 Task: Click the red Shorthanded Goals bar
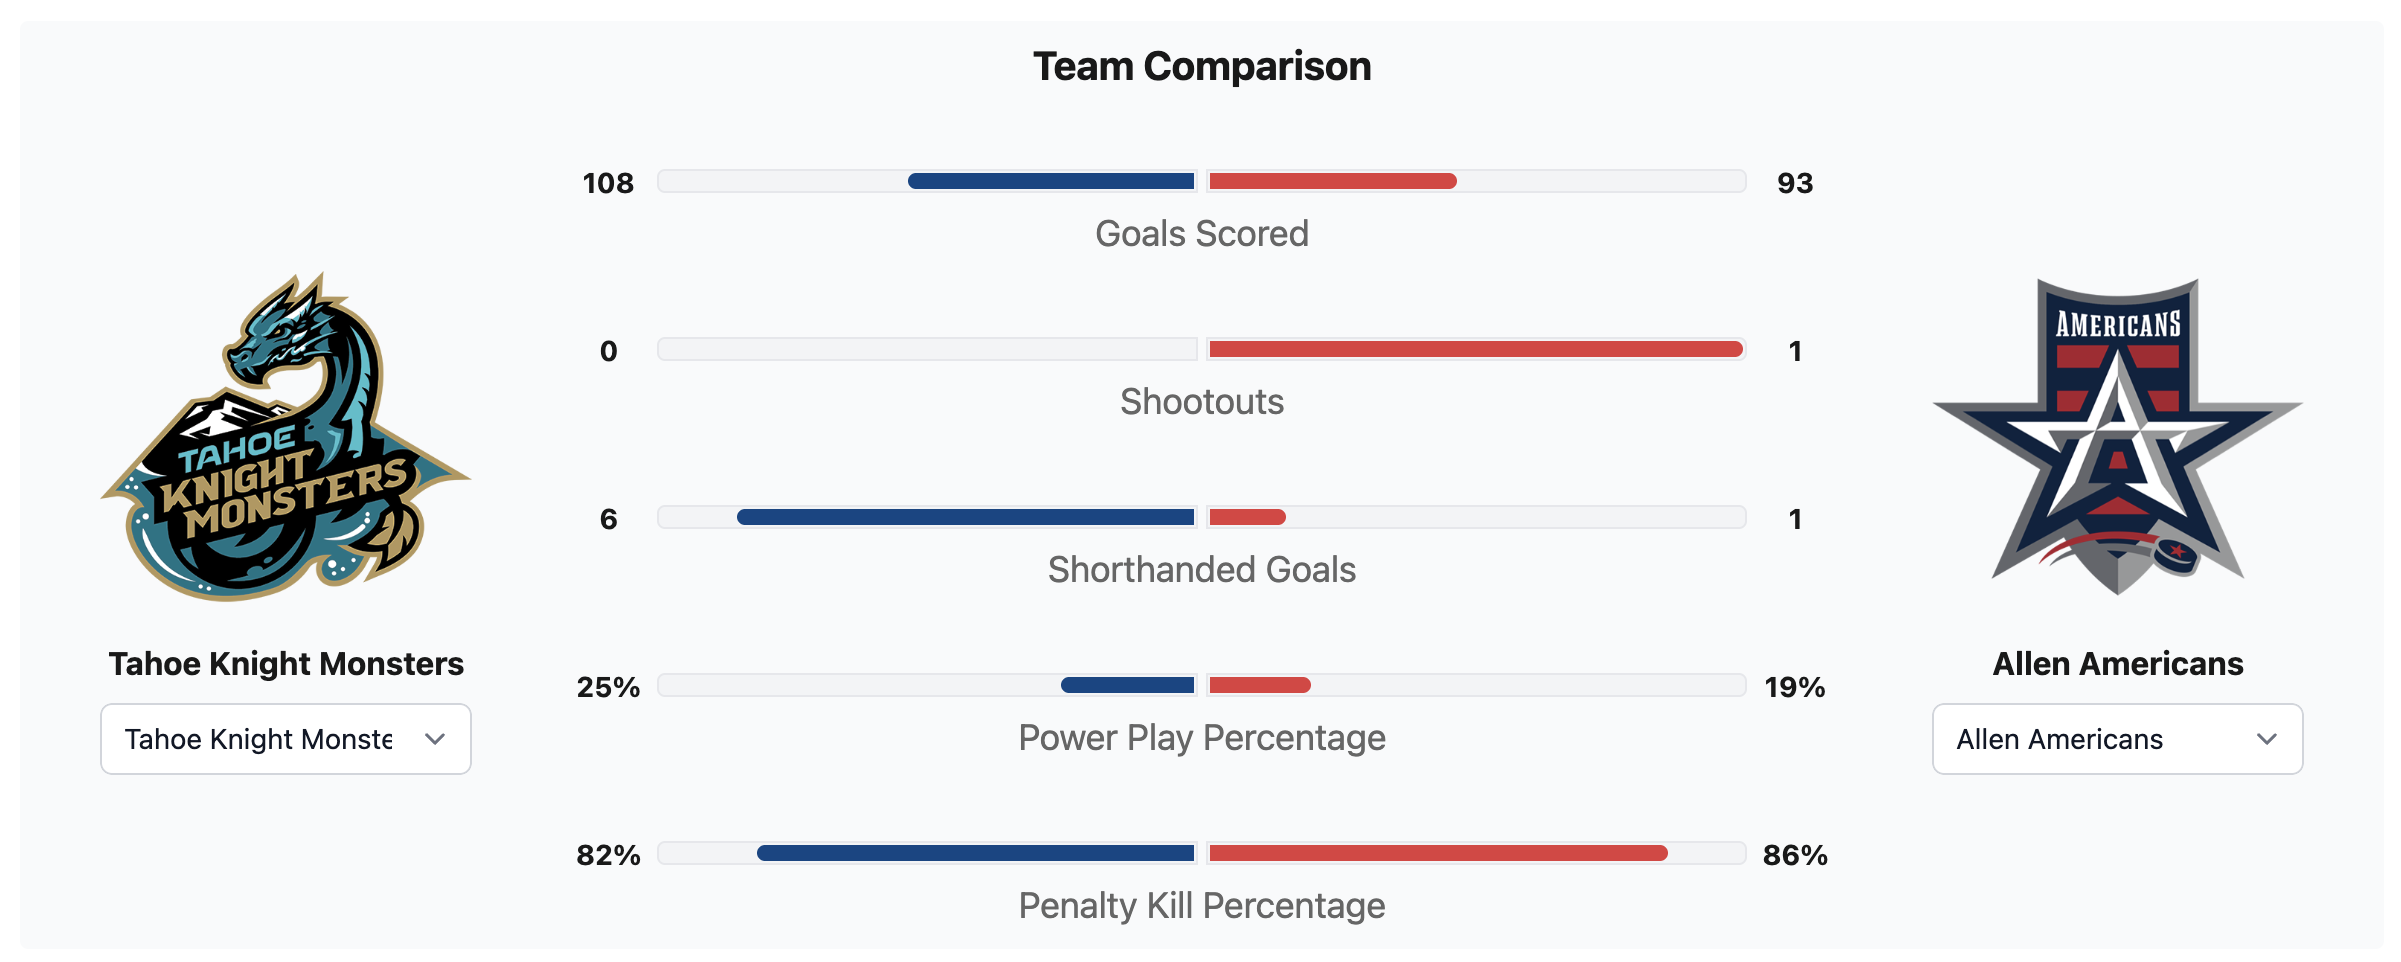1247,517
